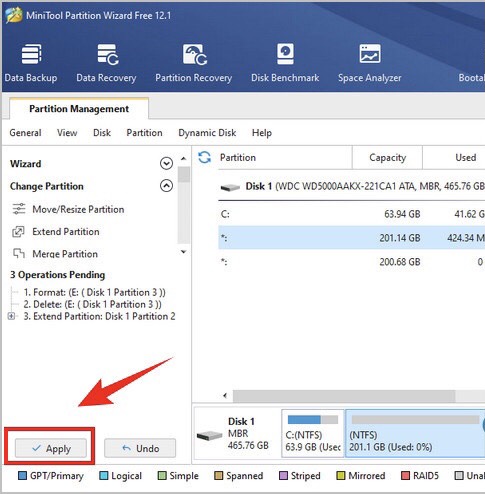485x494 pixels.
Task: Choose the Extend Partition action
Action: 56,232
